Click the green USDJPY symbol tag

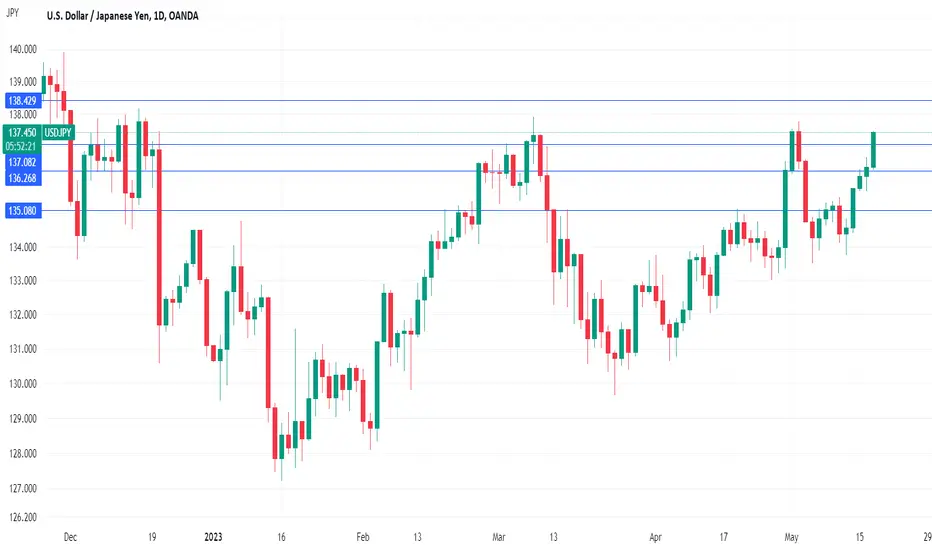click(58, 133)
